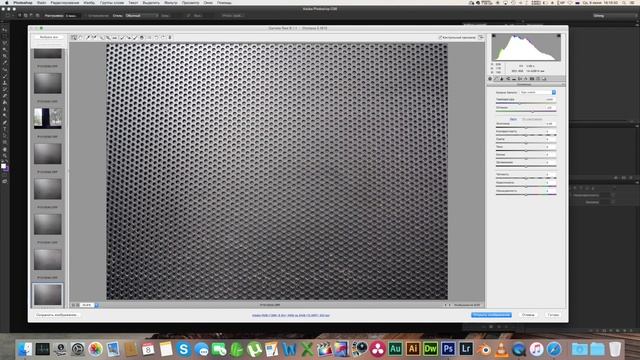The width and height of the screenshot is (640, 360).
Task: Click the Температура value field
Action: 550,99
